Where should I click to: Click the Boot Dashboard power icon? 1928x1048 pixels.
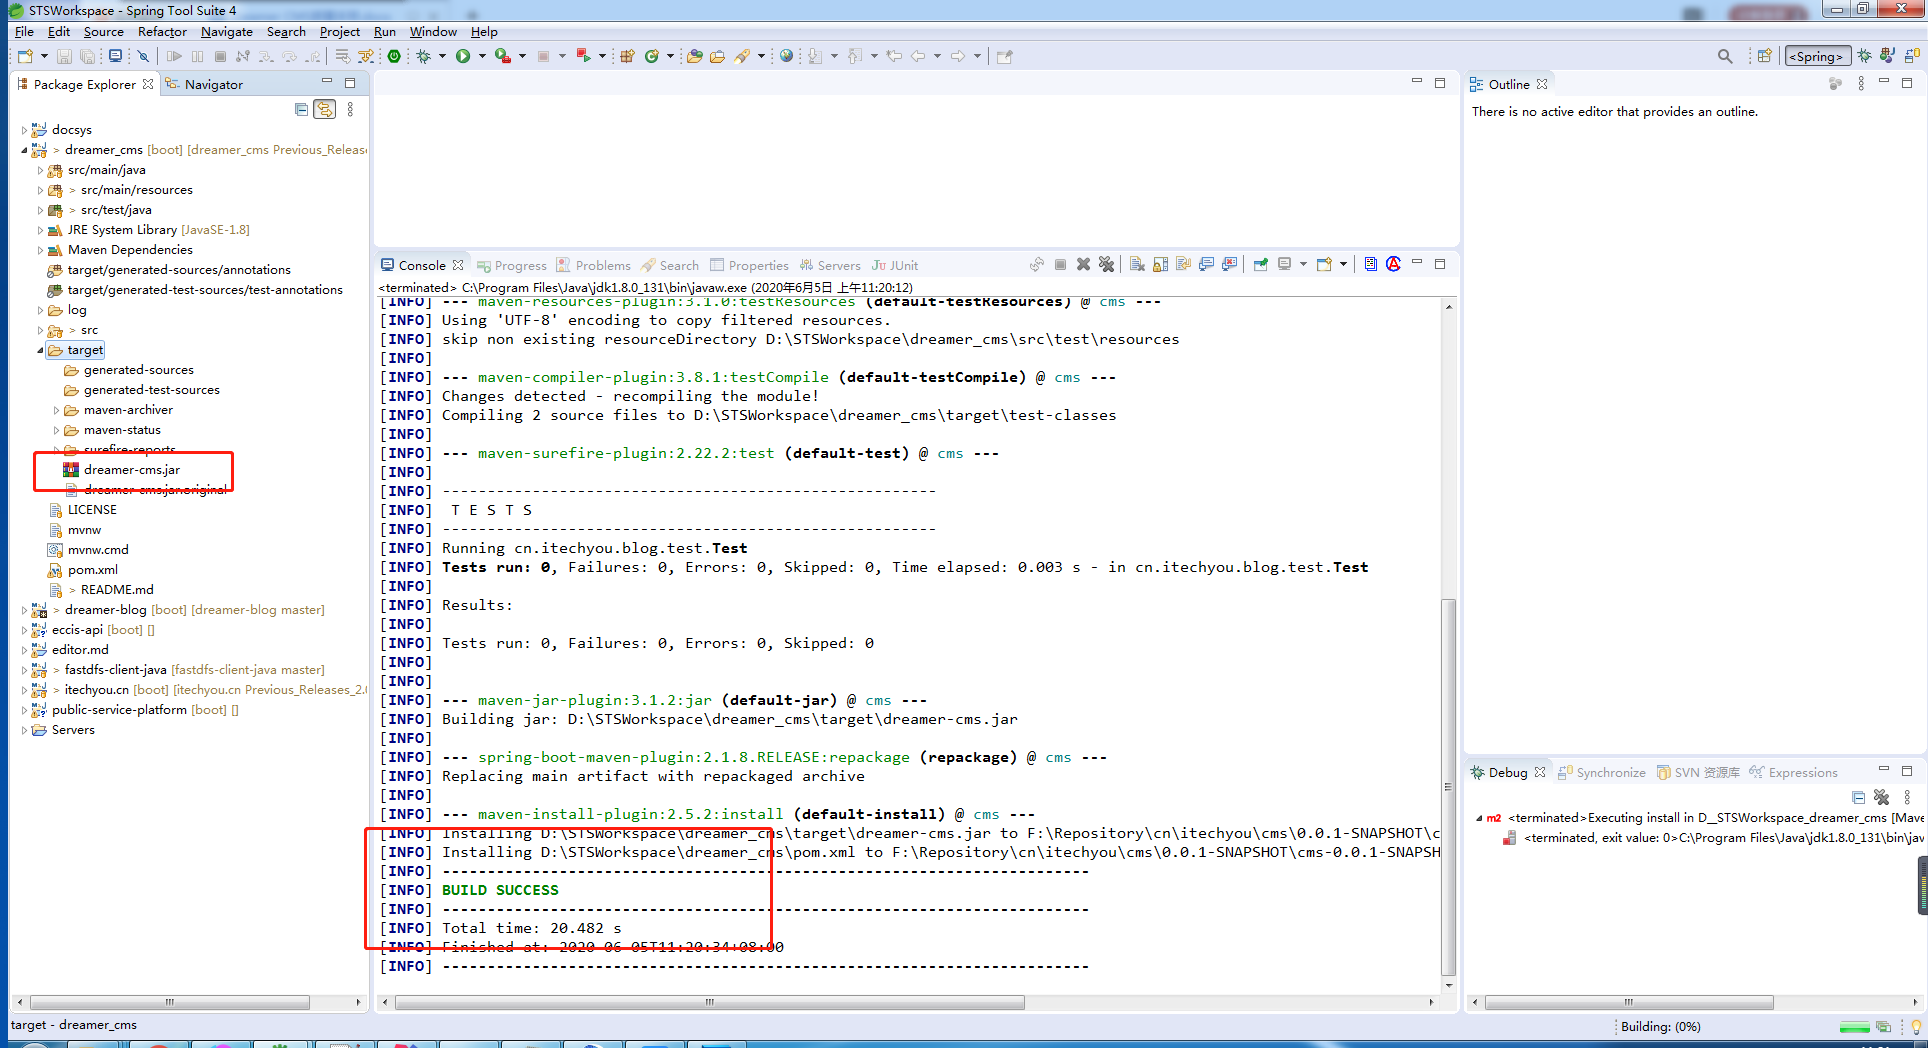click(394, 56)
